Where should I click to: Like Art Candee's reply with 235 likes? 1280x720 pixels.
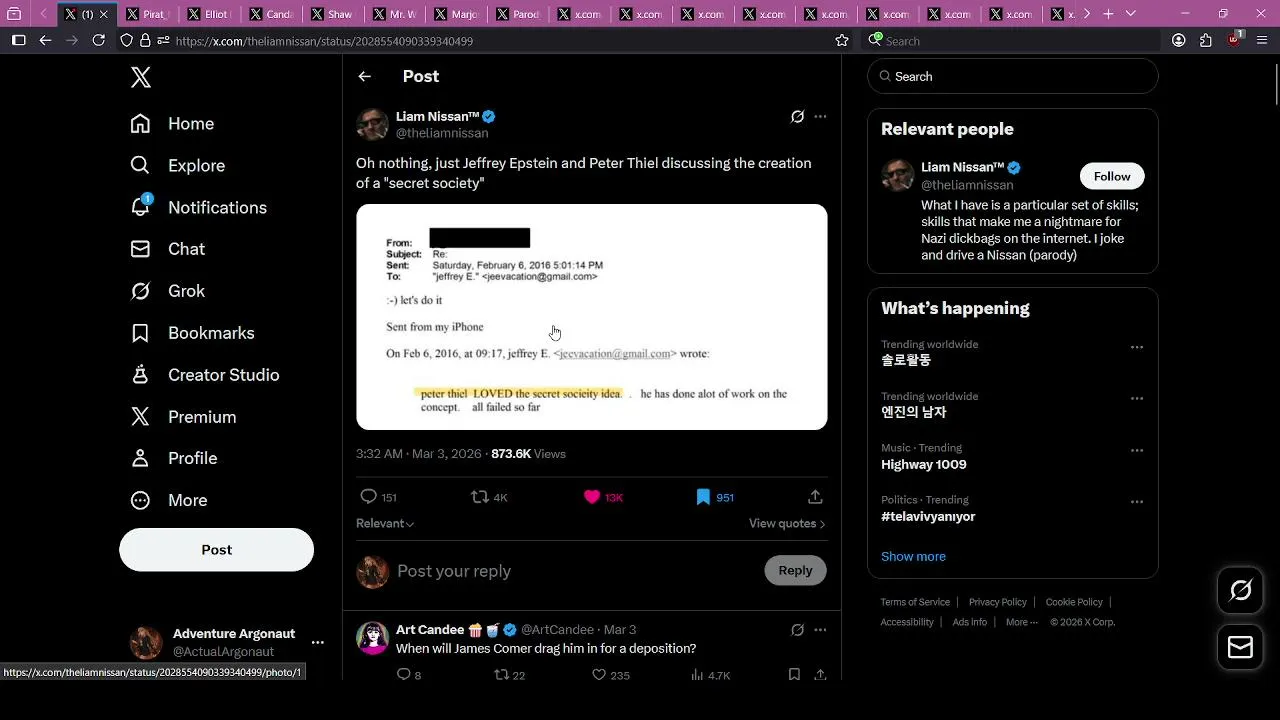pos(599,675)
